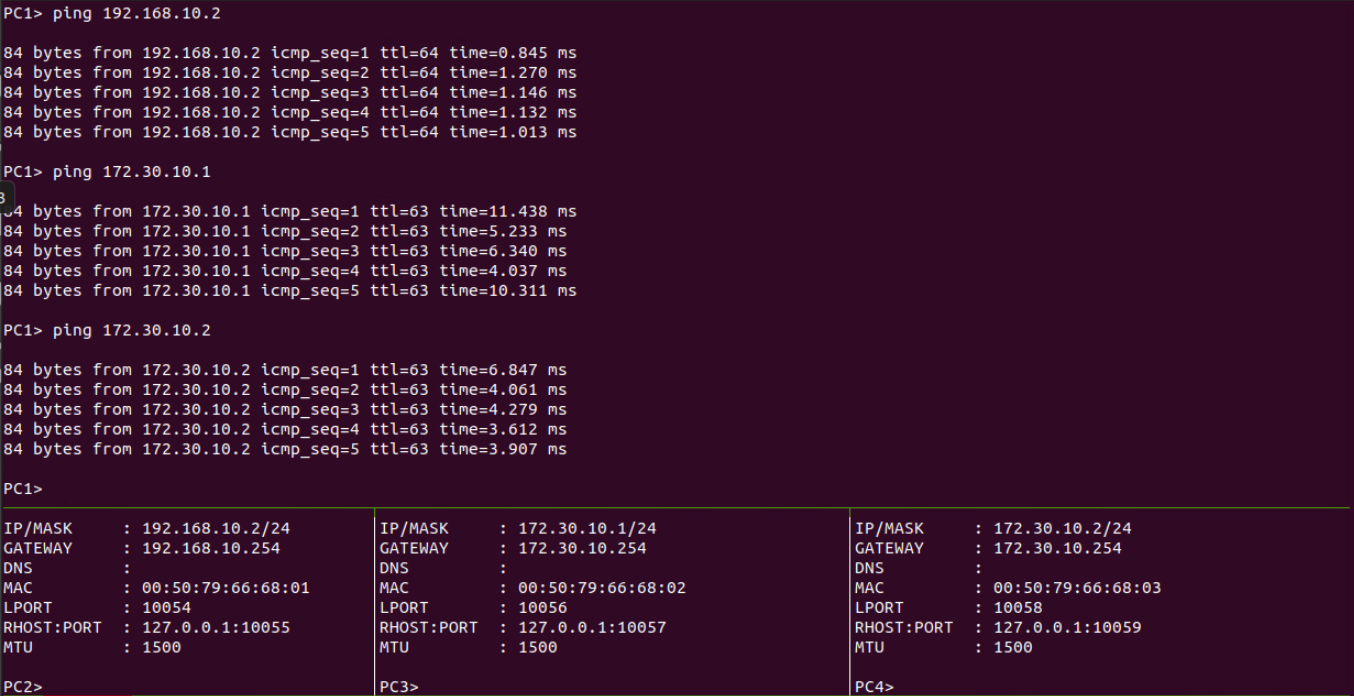Click the reply line with time=5.233 ms

pos(285,231)
